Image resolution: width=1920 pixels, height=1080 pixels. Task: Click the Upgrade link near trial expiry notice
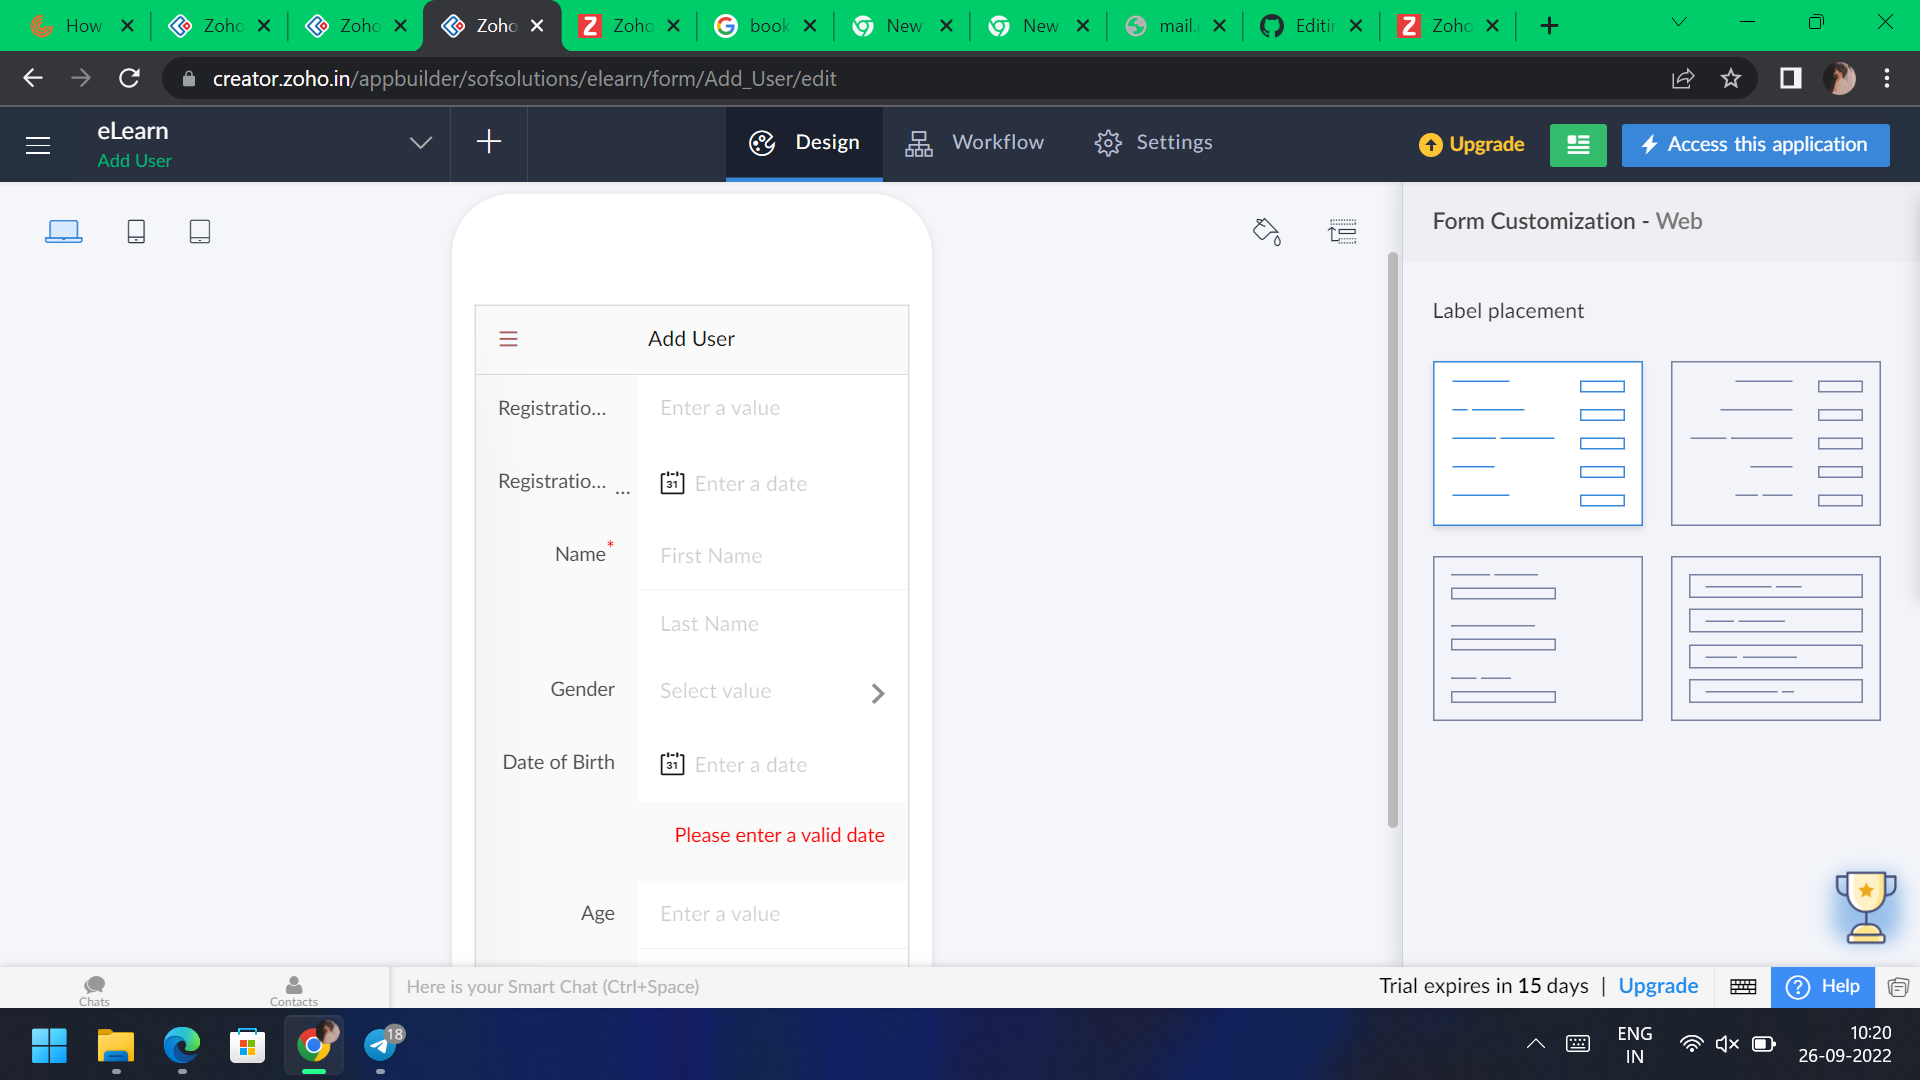click(1657, 986)
